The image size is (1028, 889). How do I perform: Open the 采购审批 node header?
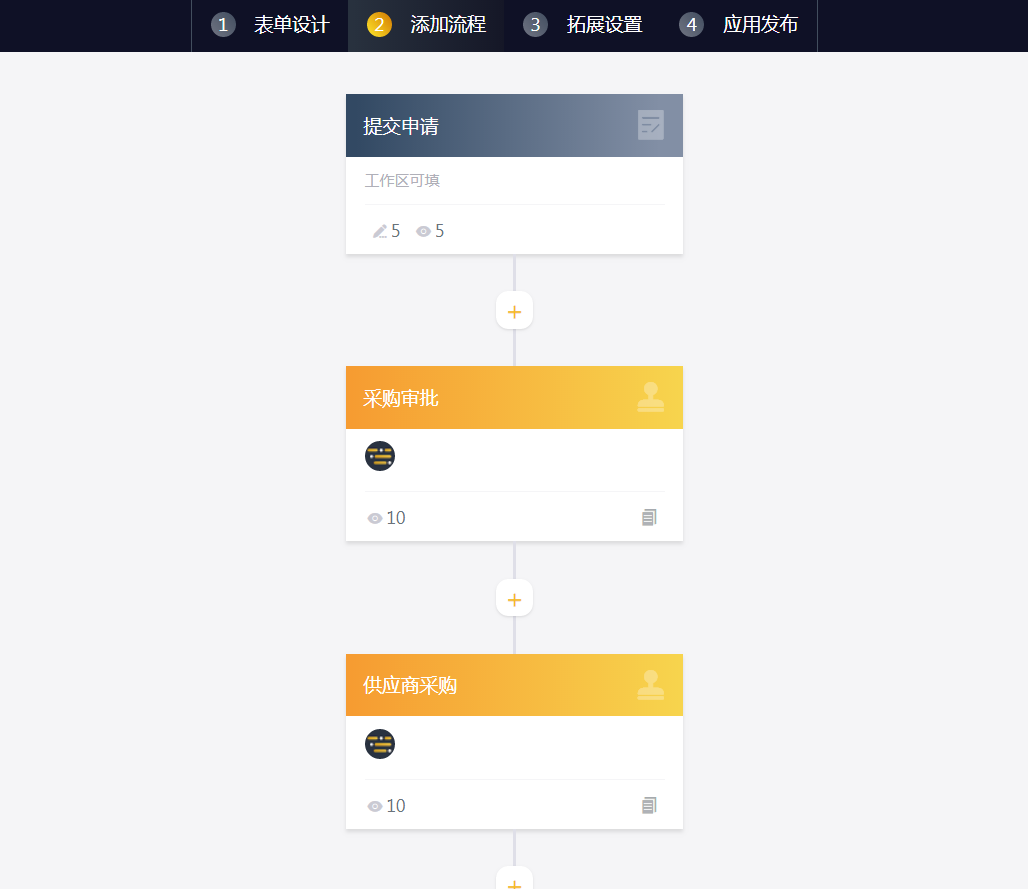coord(515,397)
